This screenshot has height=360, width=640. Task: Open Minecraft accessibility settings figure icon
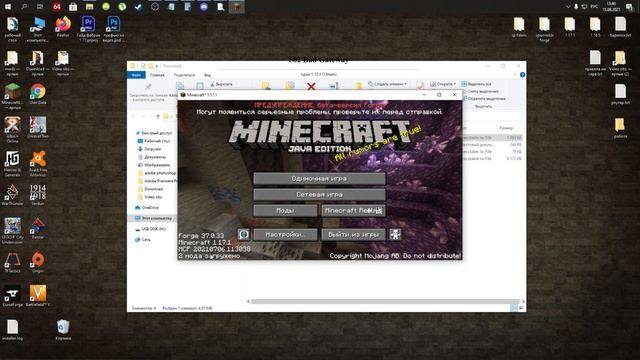(395, 234)
